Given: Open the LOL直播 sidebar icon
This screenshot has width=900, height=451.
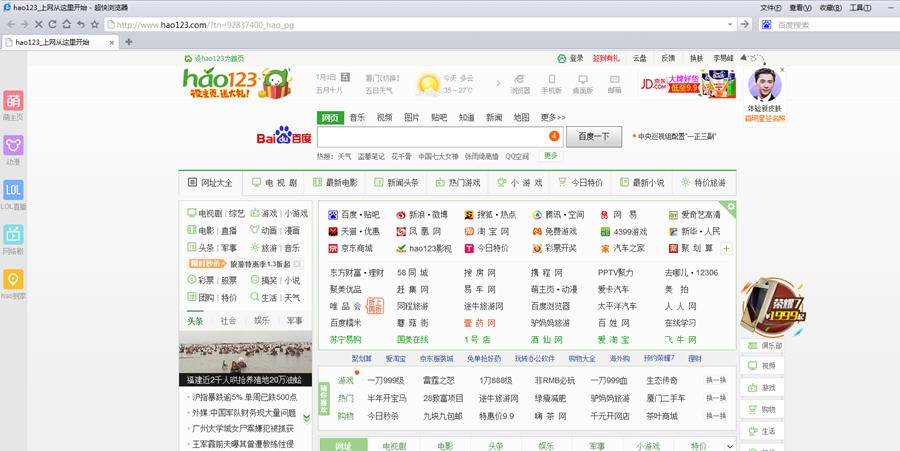Looking at the screenshot, I should coord(13,190).
